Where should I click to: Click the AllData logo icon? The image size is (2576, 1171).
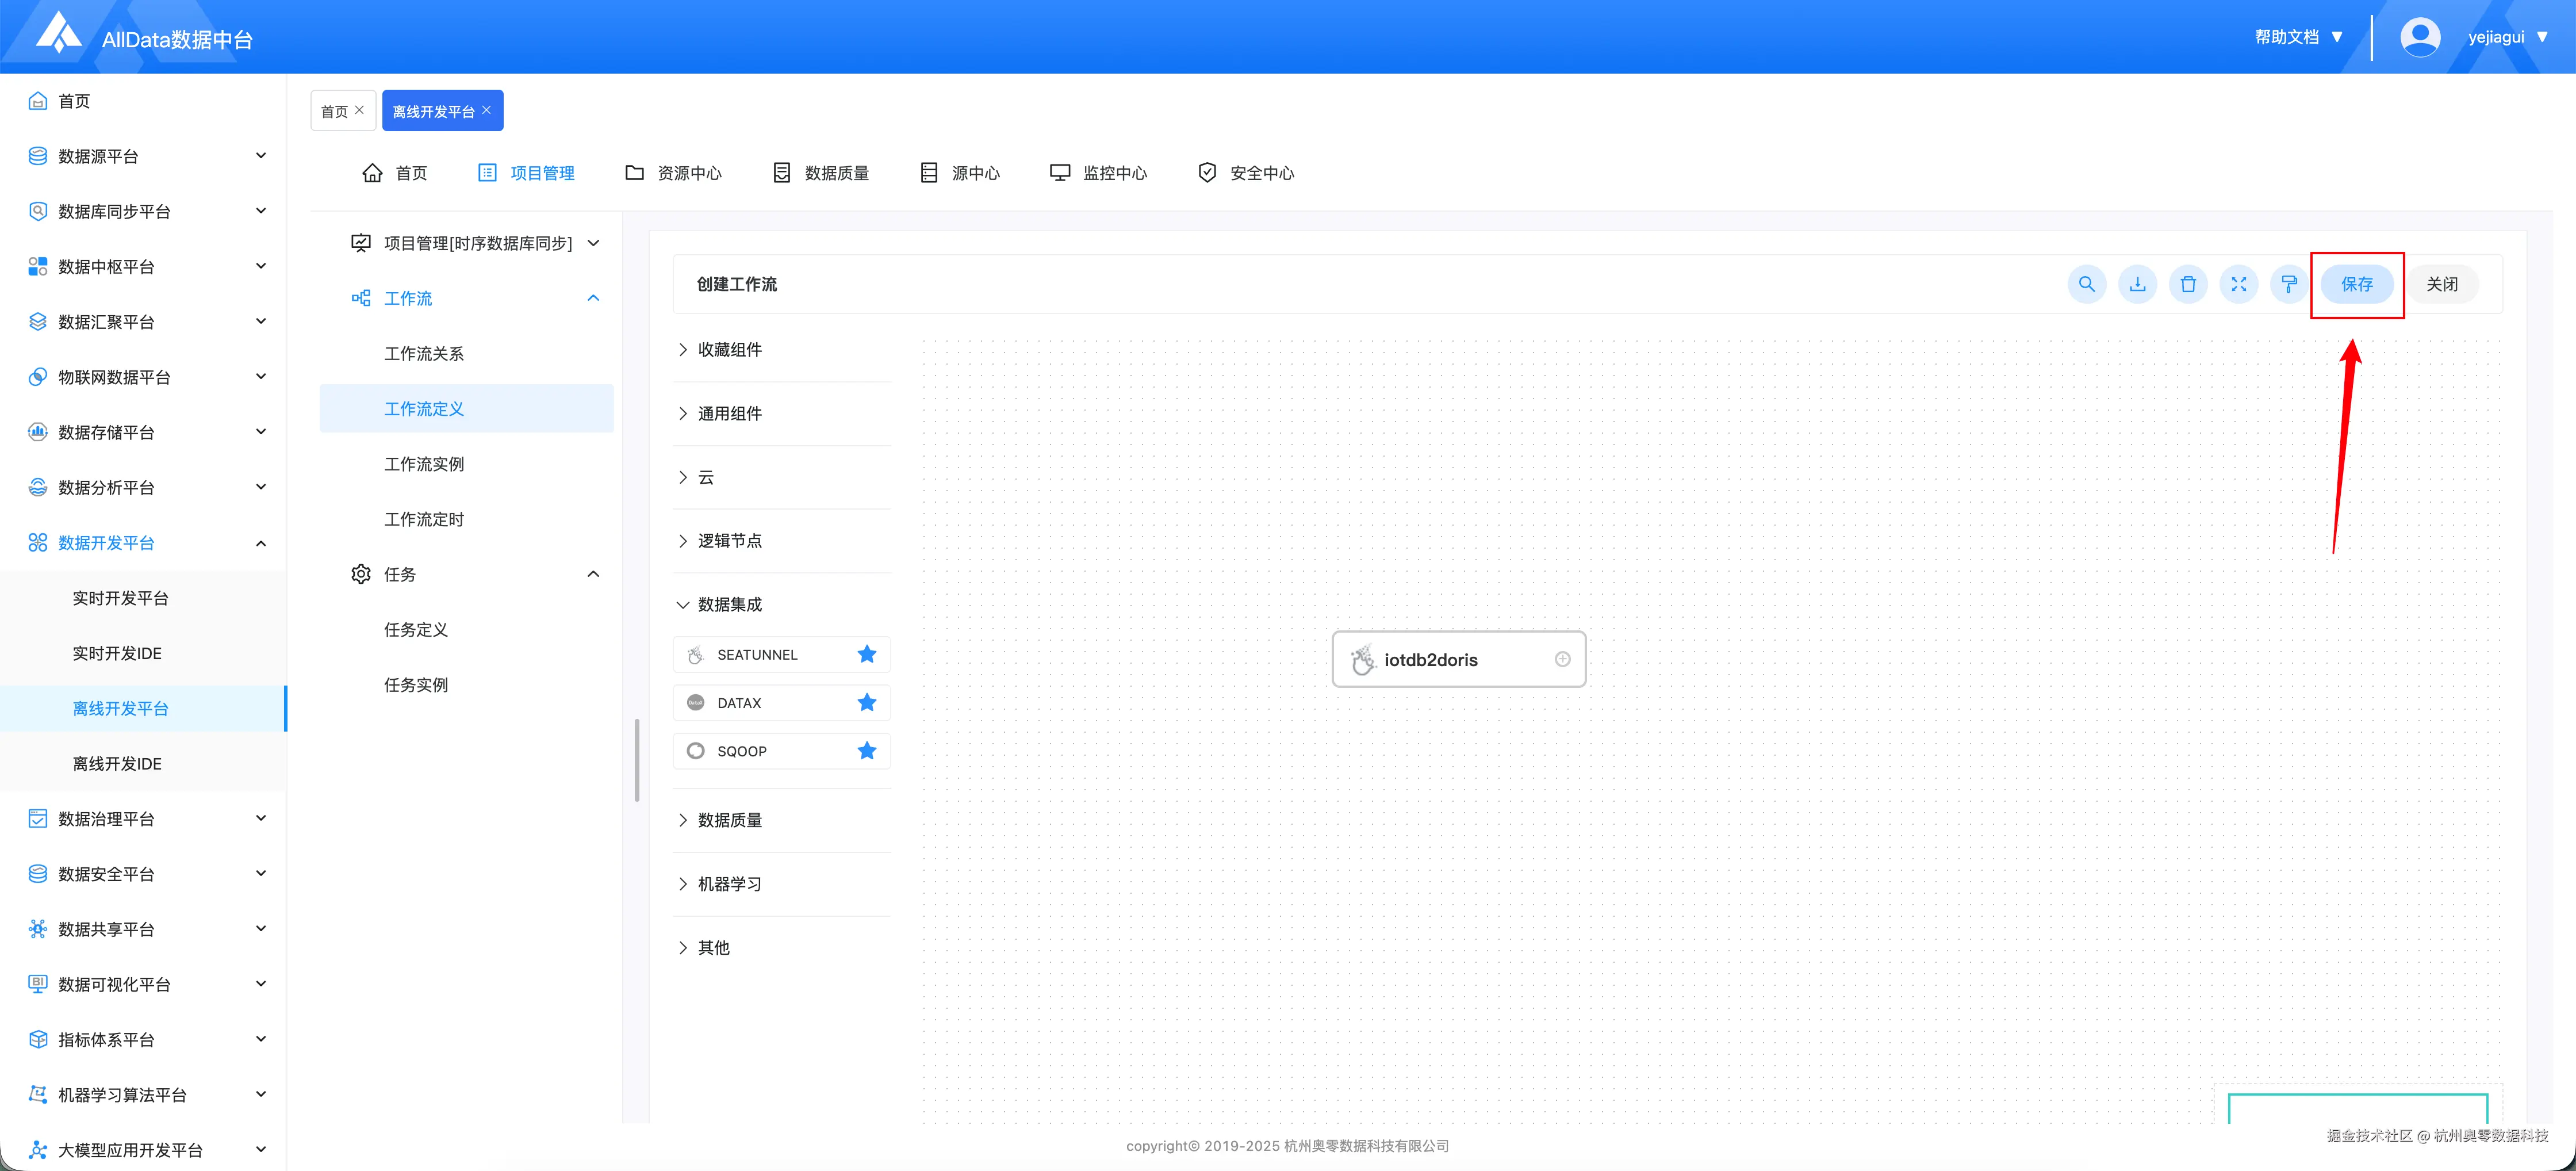pyautogui.click(x=58, y=33)
